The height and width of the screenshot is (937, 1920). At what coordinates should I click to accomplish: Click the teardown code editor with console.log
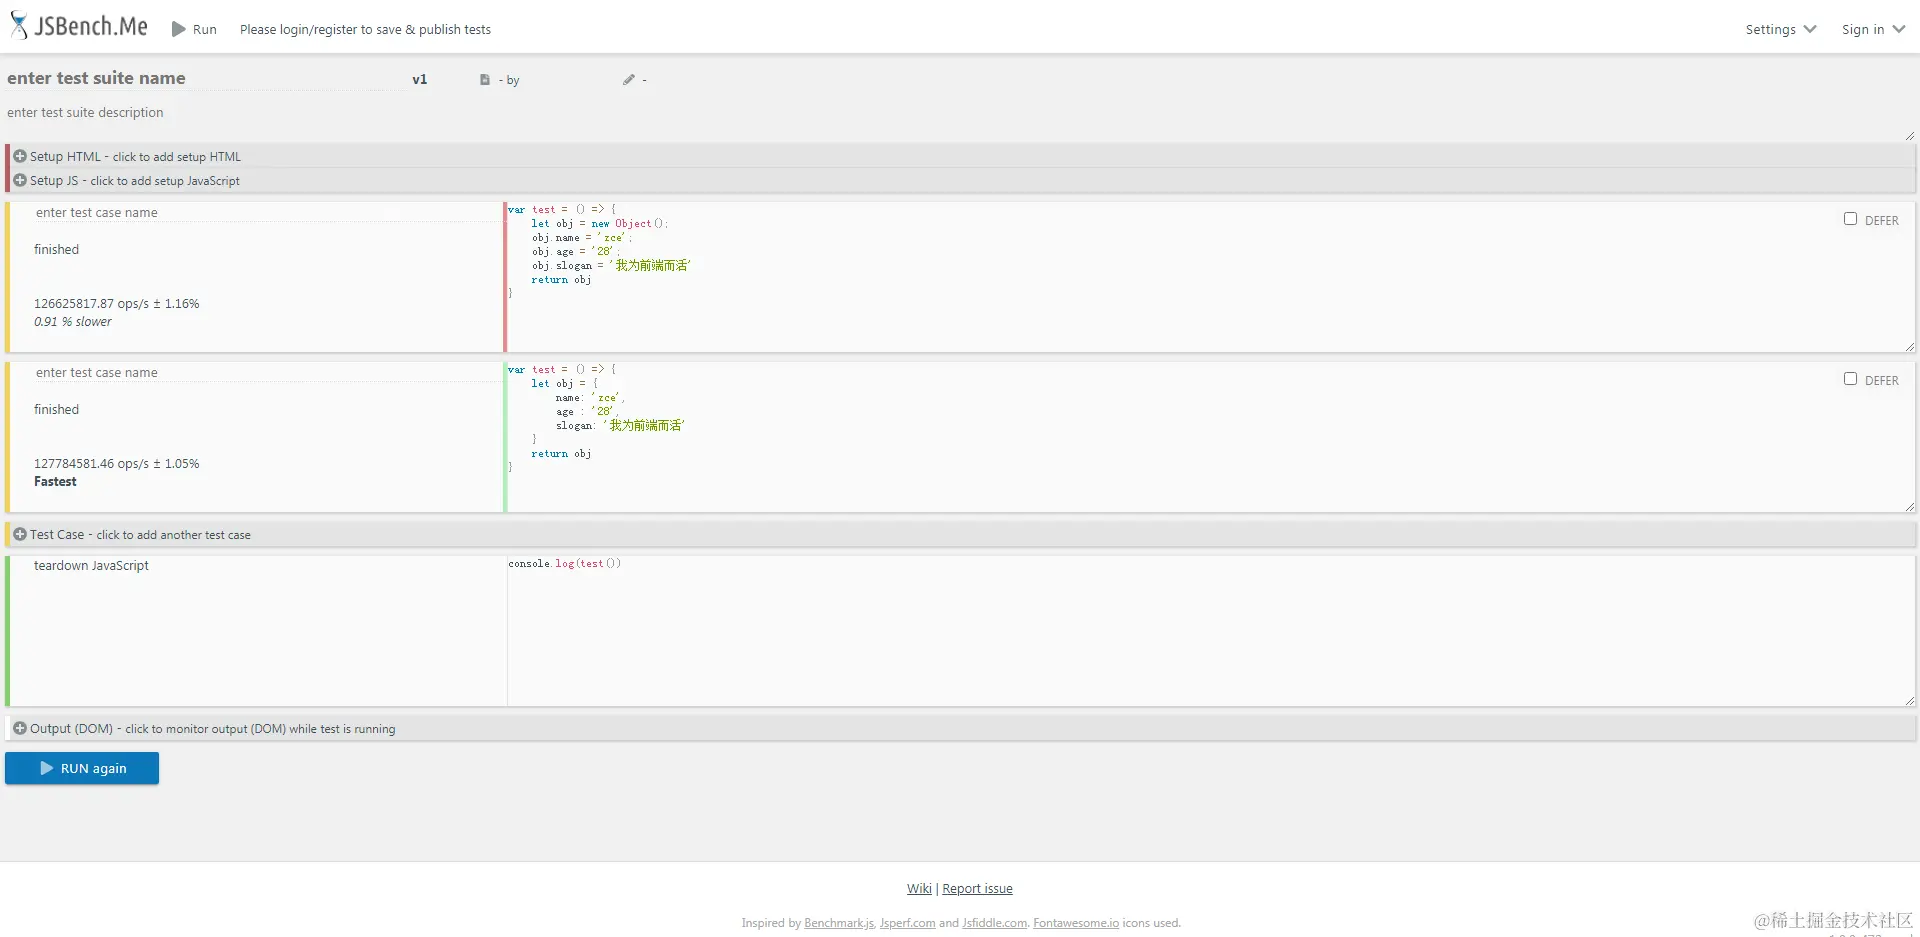pyautogui.click(x=1210, y=630)
